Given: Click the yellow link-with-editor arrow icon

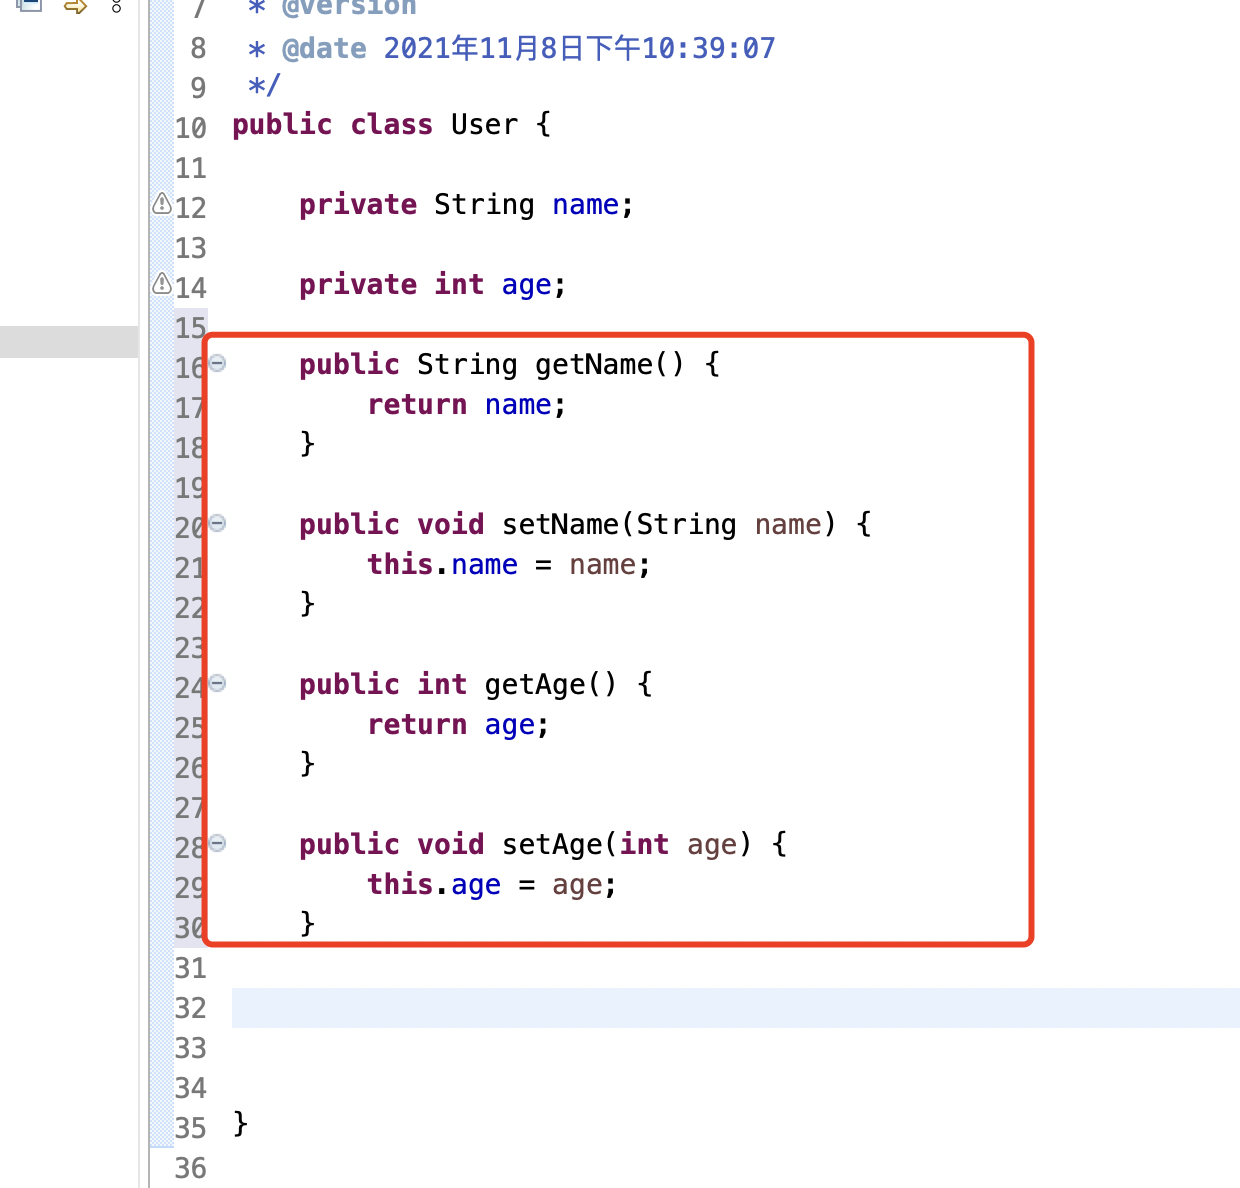Looking at the screenshot, I should point(75,6).
